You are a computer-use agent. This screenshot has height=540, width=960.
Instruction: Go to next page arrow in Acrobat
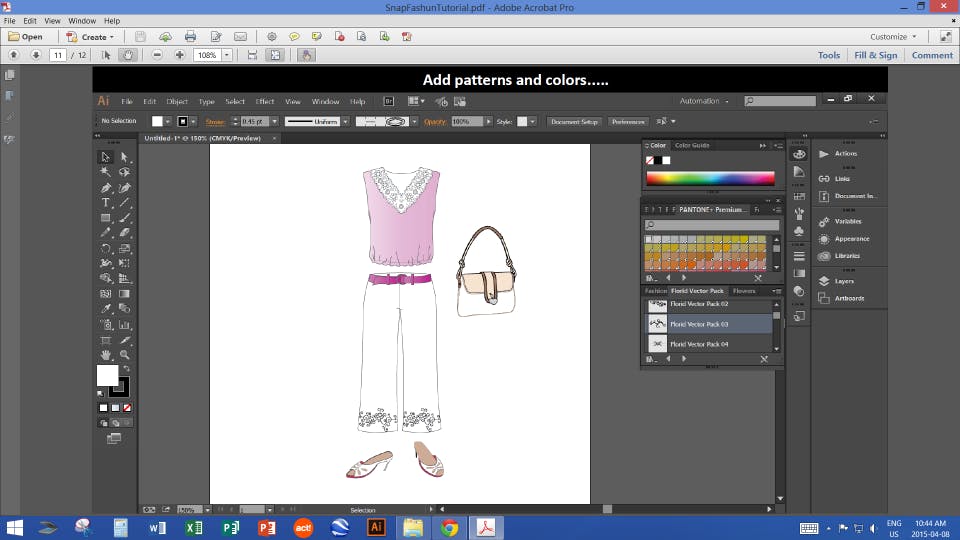pos(36,55)
